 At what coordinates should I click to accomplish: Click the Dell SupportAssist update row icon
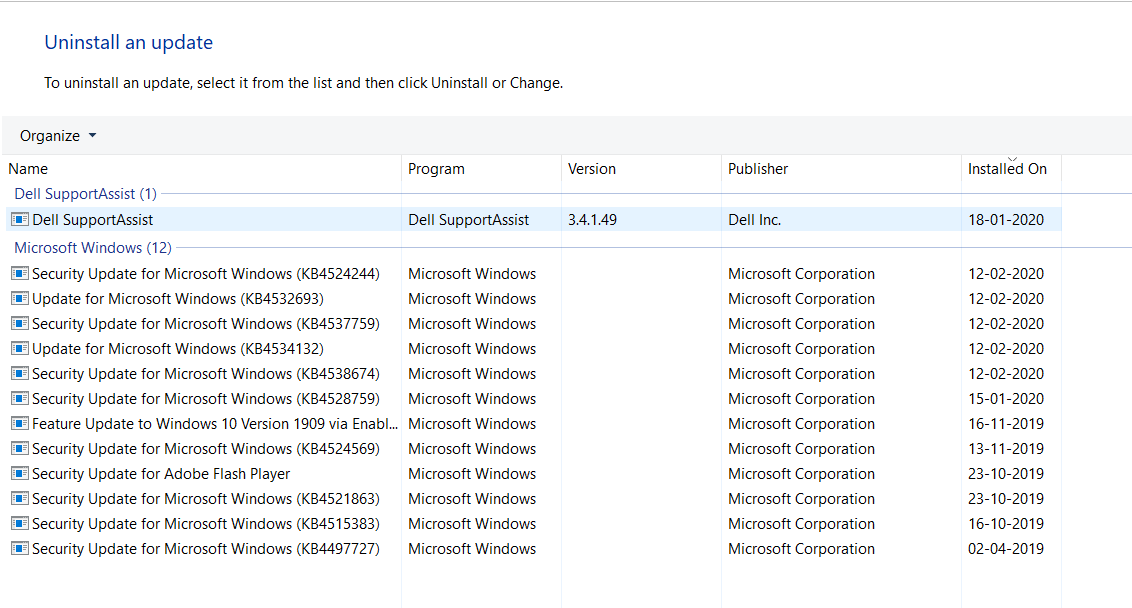tap(20, 220)
